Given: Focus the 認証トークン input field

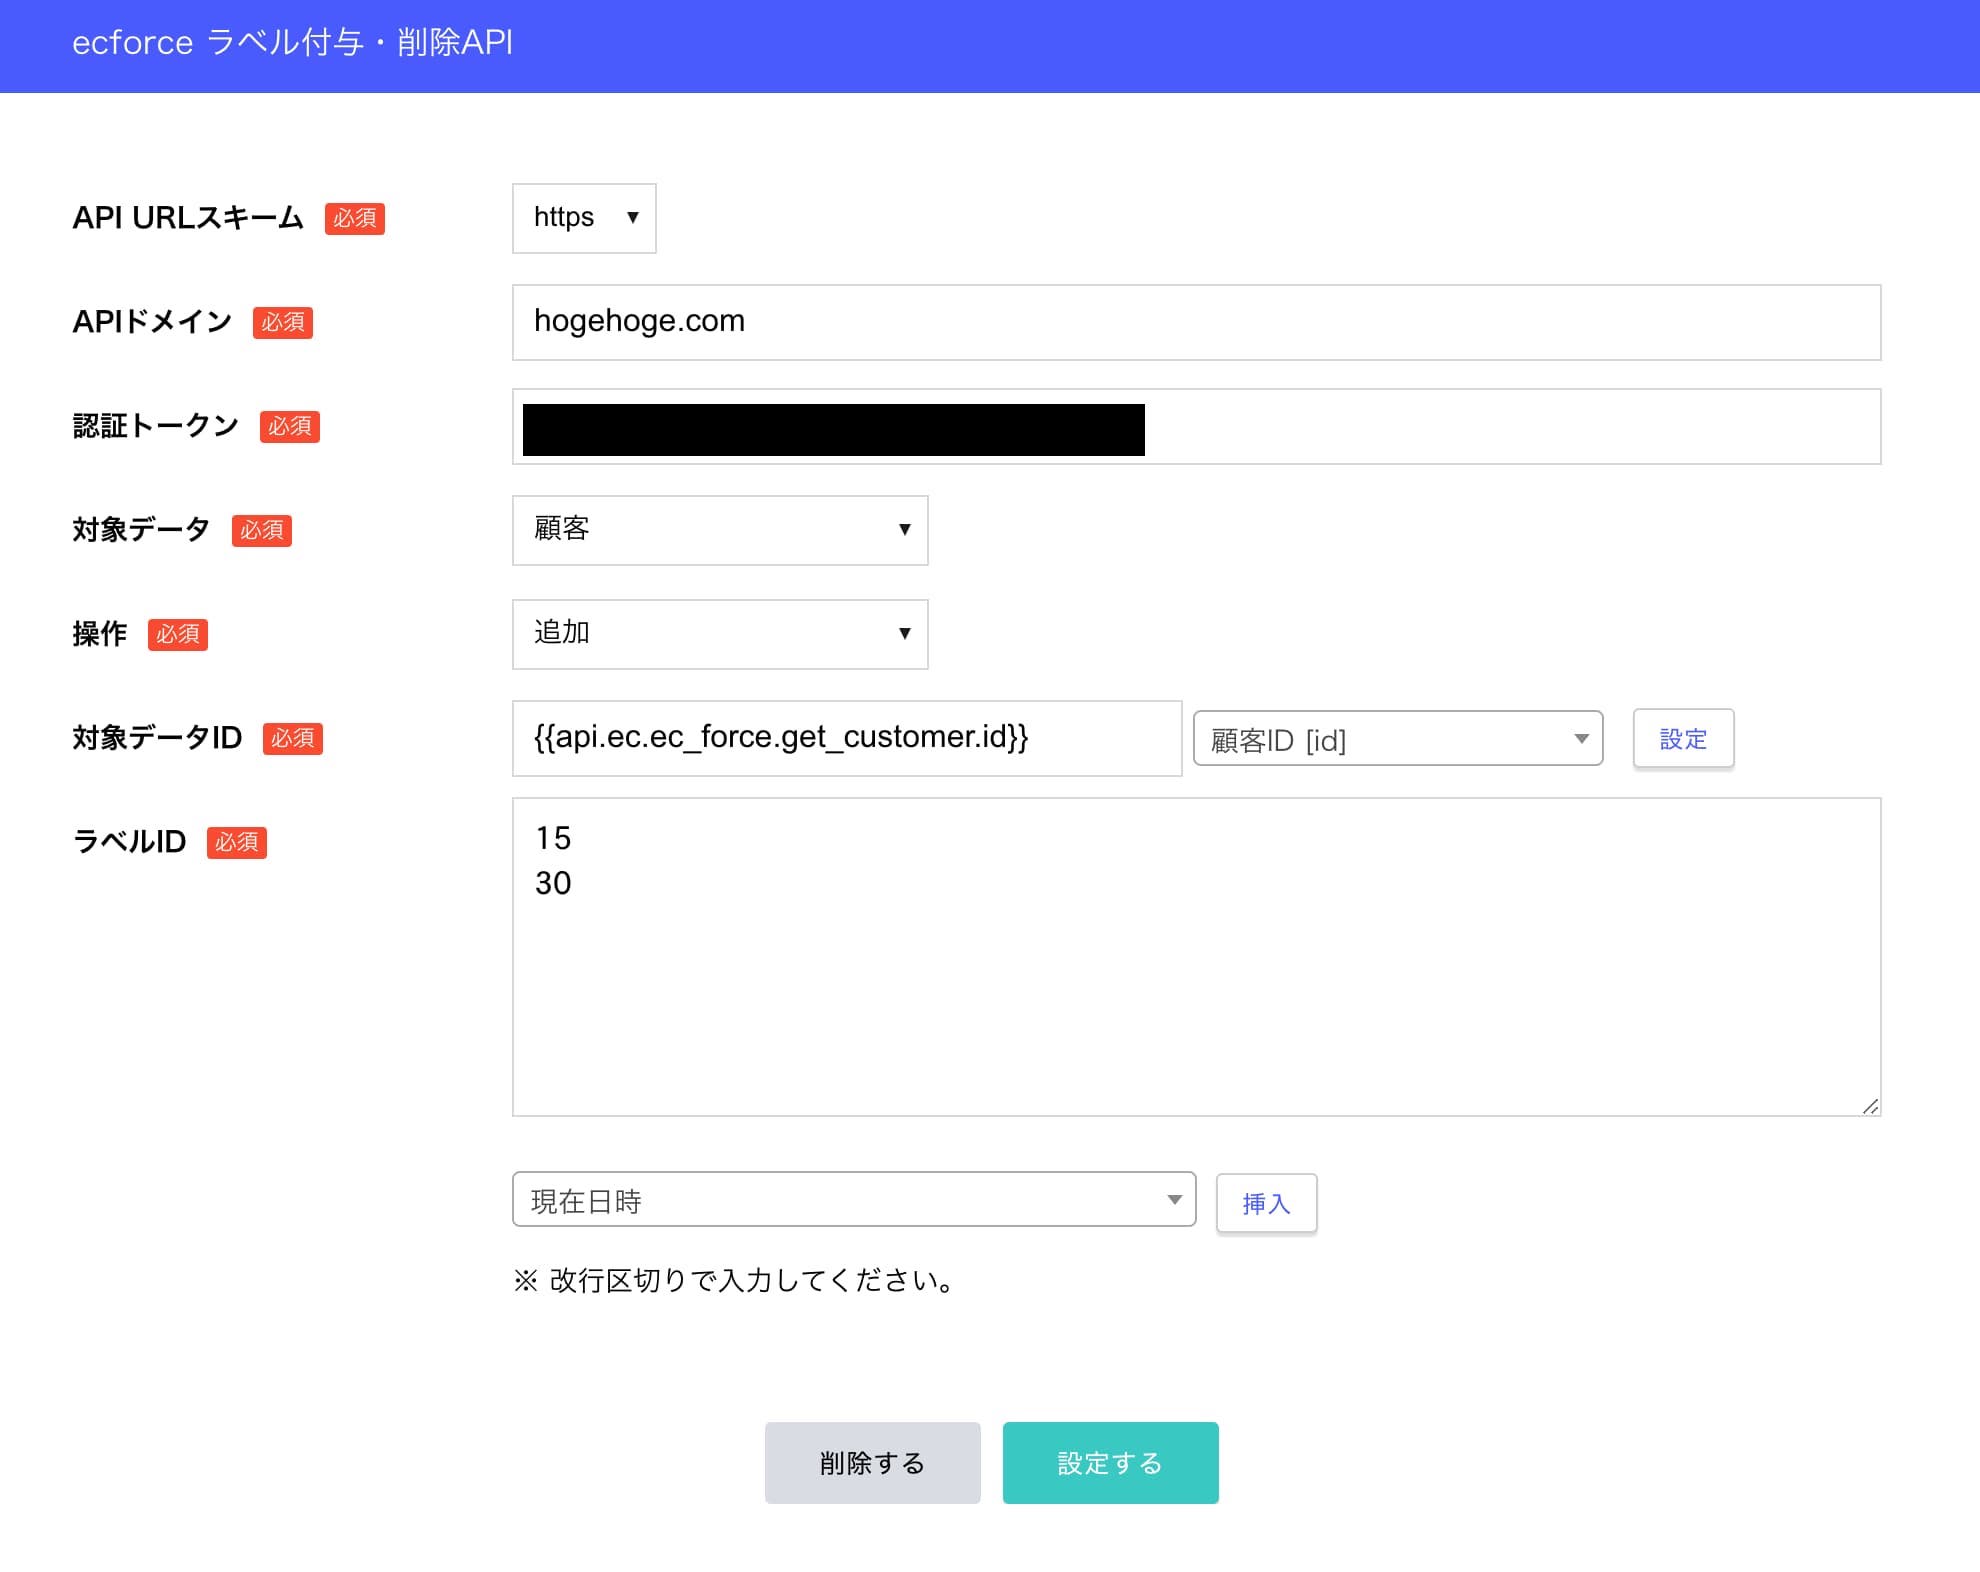Looking at the screenshot, I should click(1196, 426).
